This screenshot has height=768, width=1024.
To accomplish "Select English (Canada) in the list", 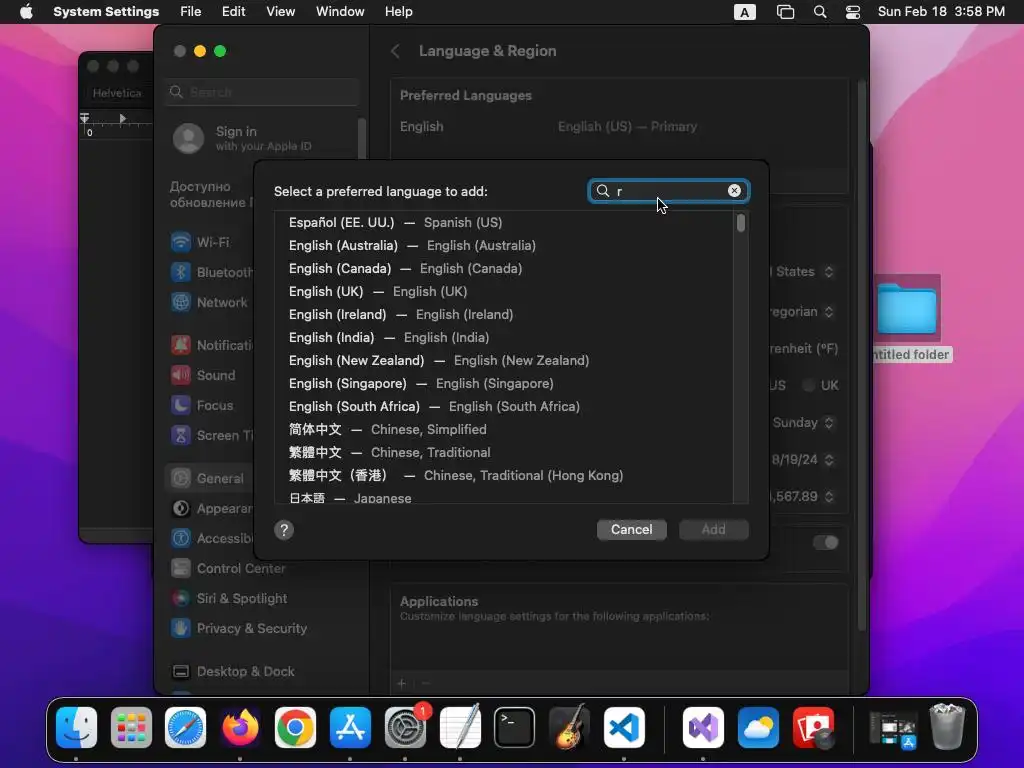I will coord(504,268).
